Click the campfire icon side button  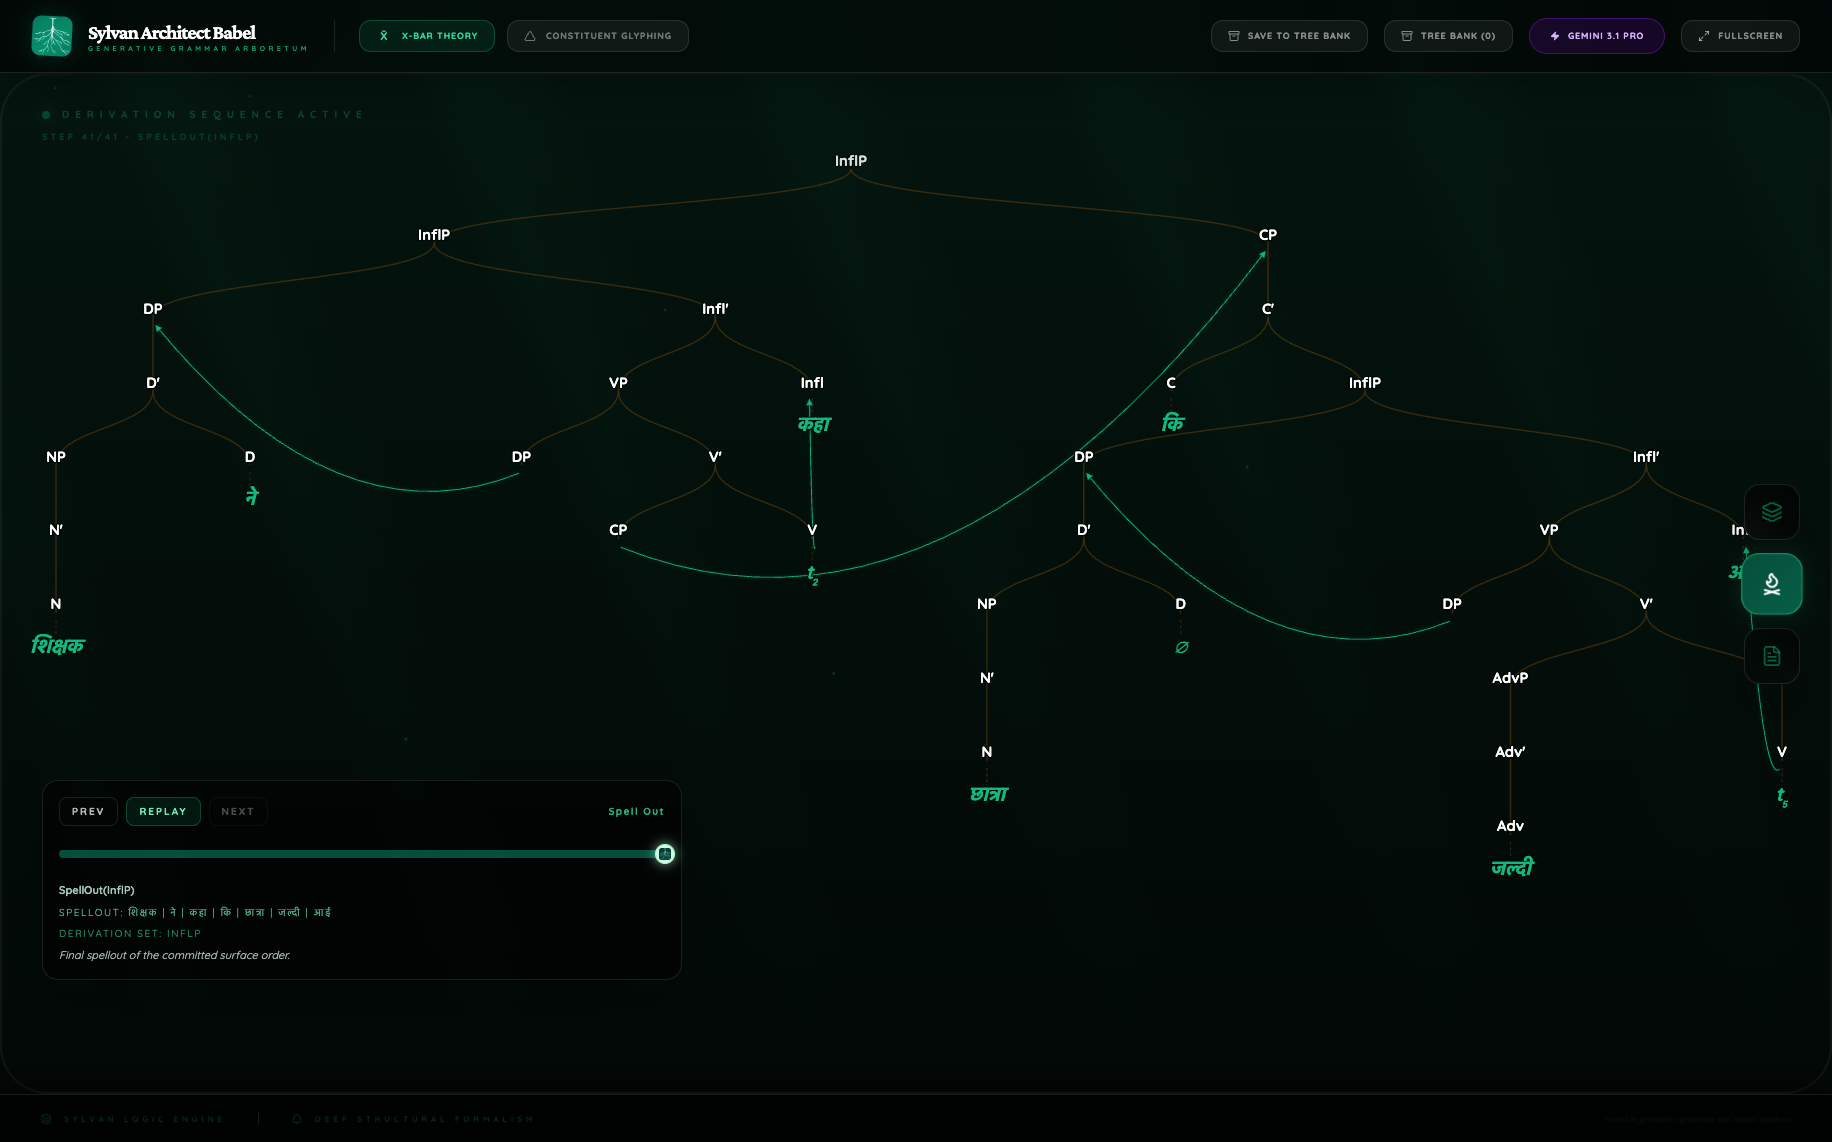tap(1771, 584)
